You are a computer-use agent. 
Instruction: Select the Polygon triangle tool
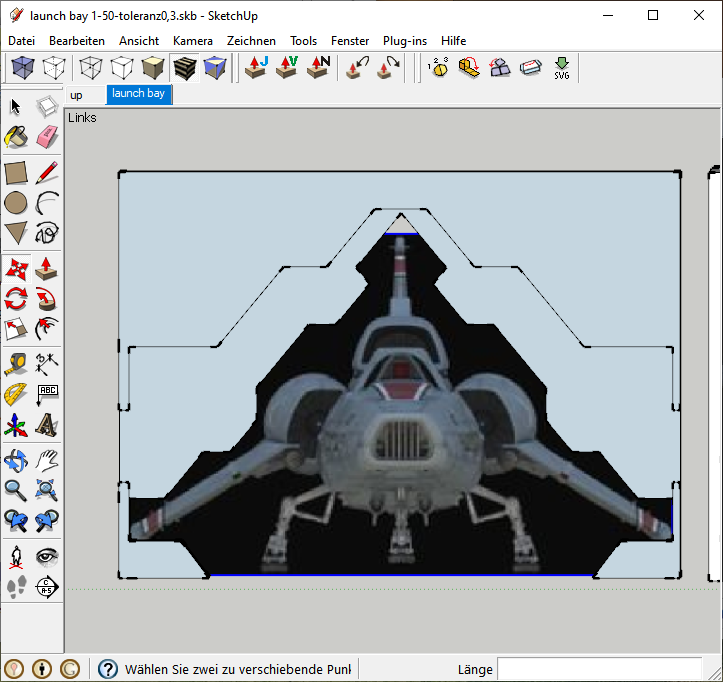(16, 233)
